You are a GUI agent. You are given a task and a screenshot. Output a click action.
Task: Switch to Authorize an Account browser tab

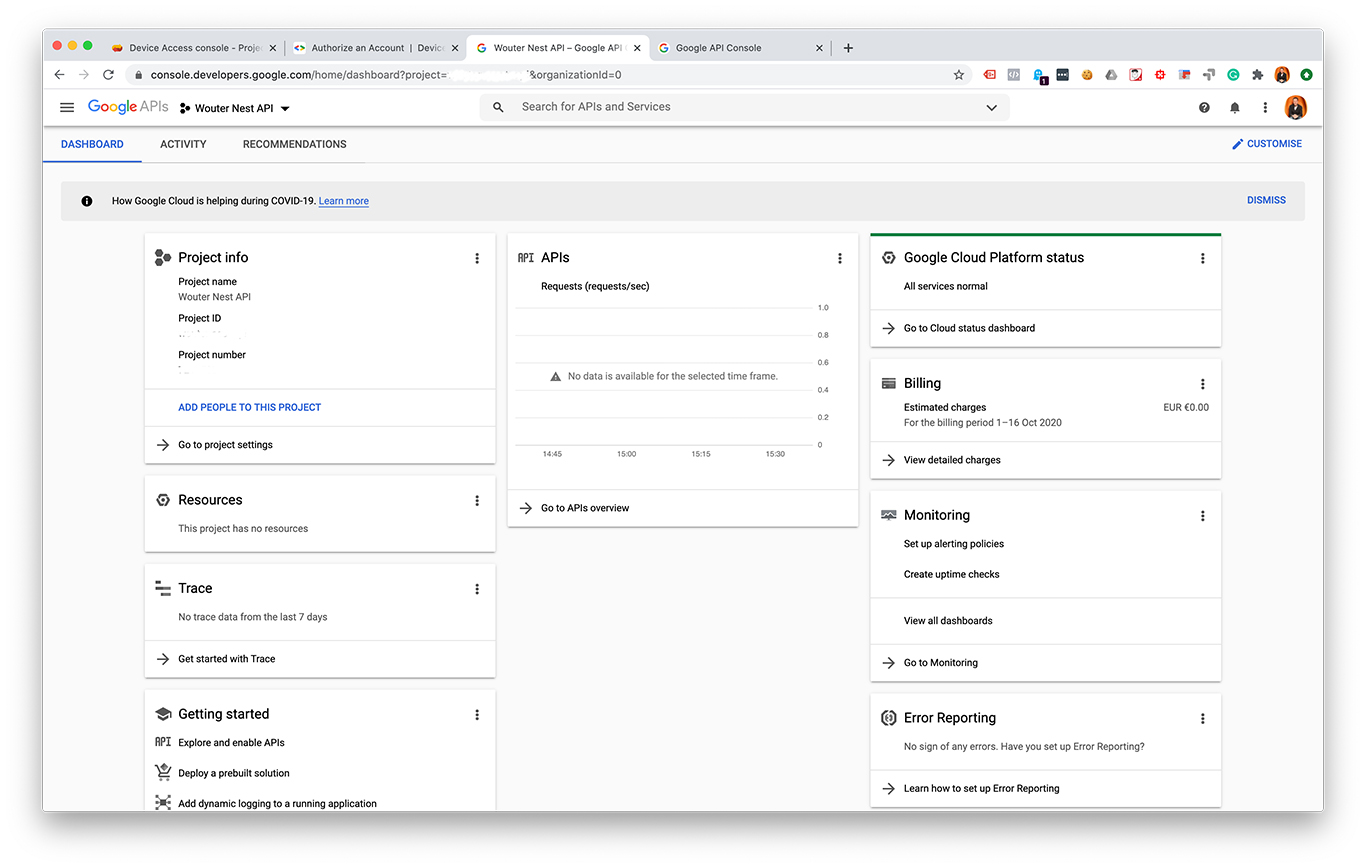tap(377, 48)
